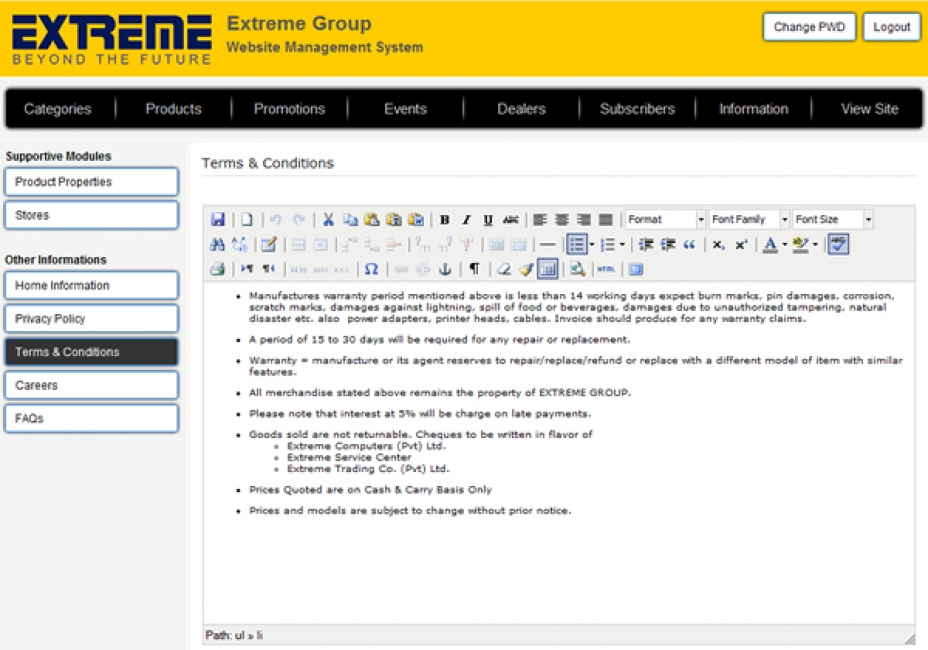Open the Events menu item
The width and height of the screenshot is (928, 650).
pos(405,109)
